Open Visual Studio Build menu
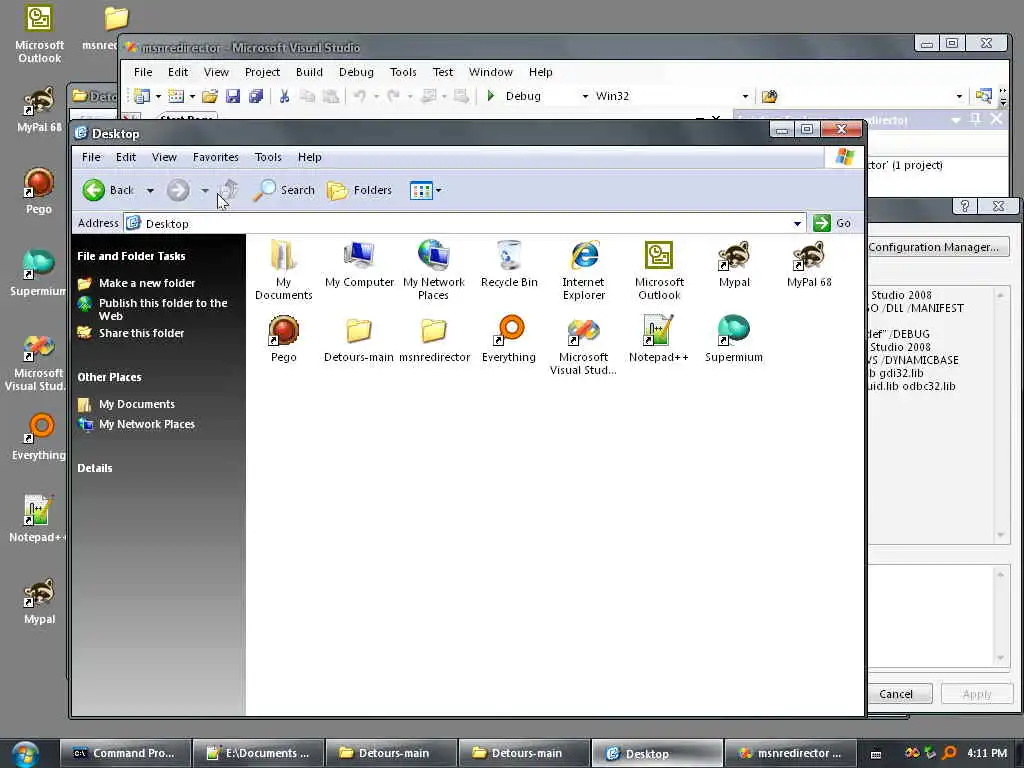Image resolution: width=1024 pixels, height=768 pixels. [x=309, y=72]
